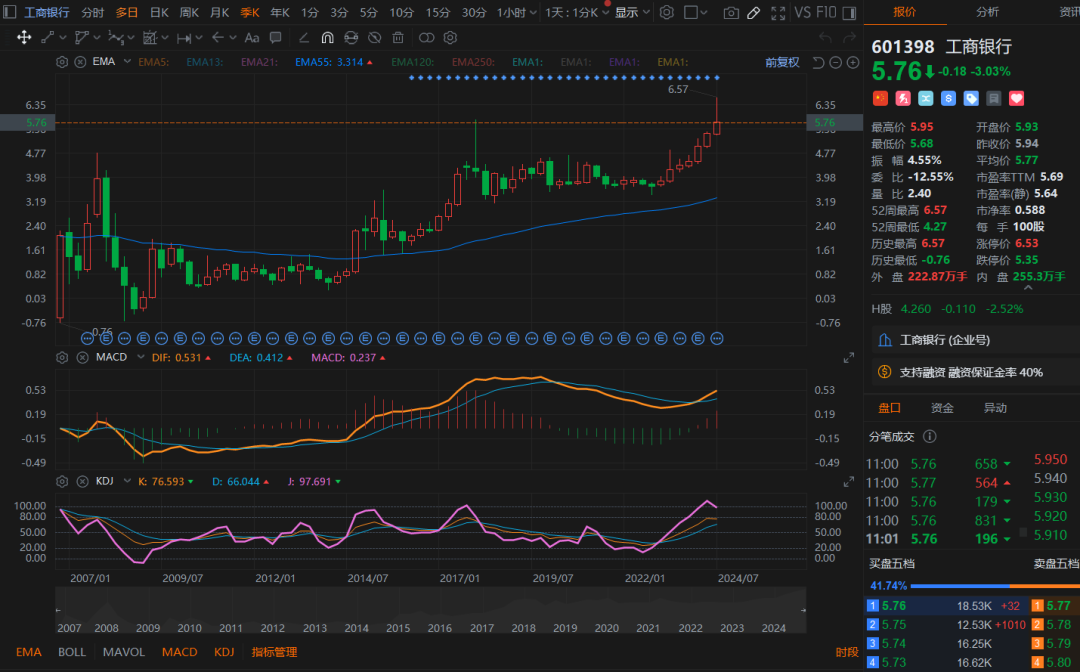Toggle the hide drawings eye icon
Viewport: 1080px width, 672px height.
coord(375,38)
